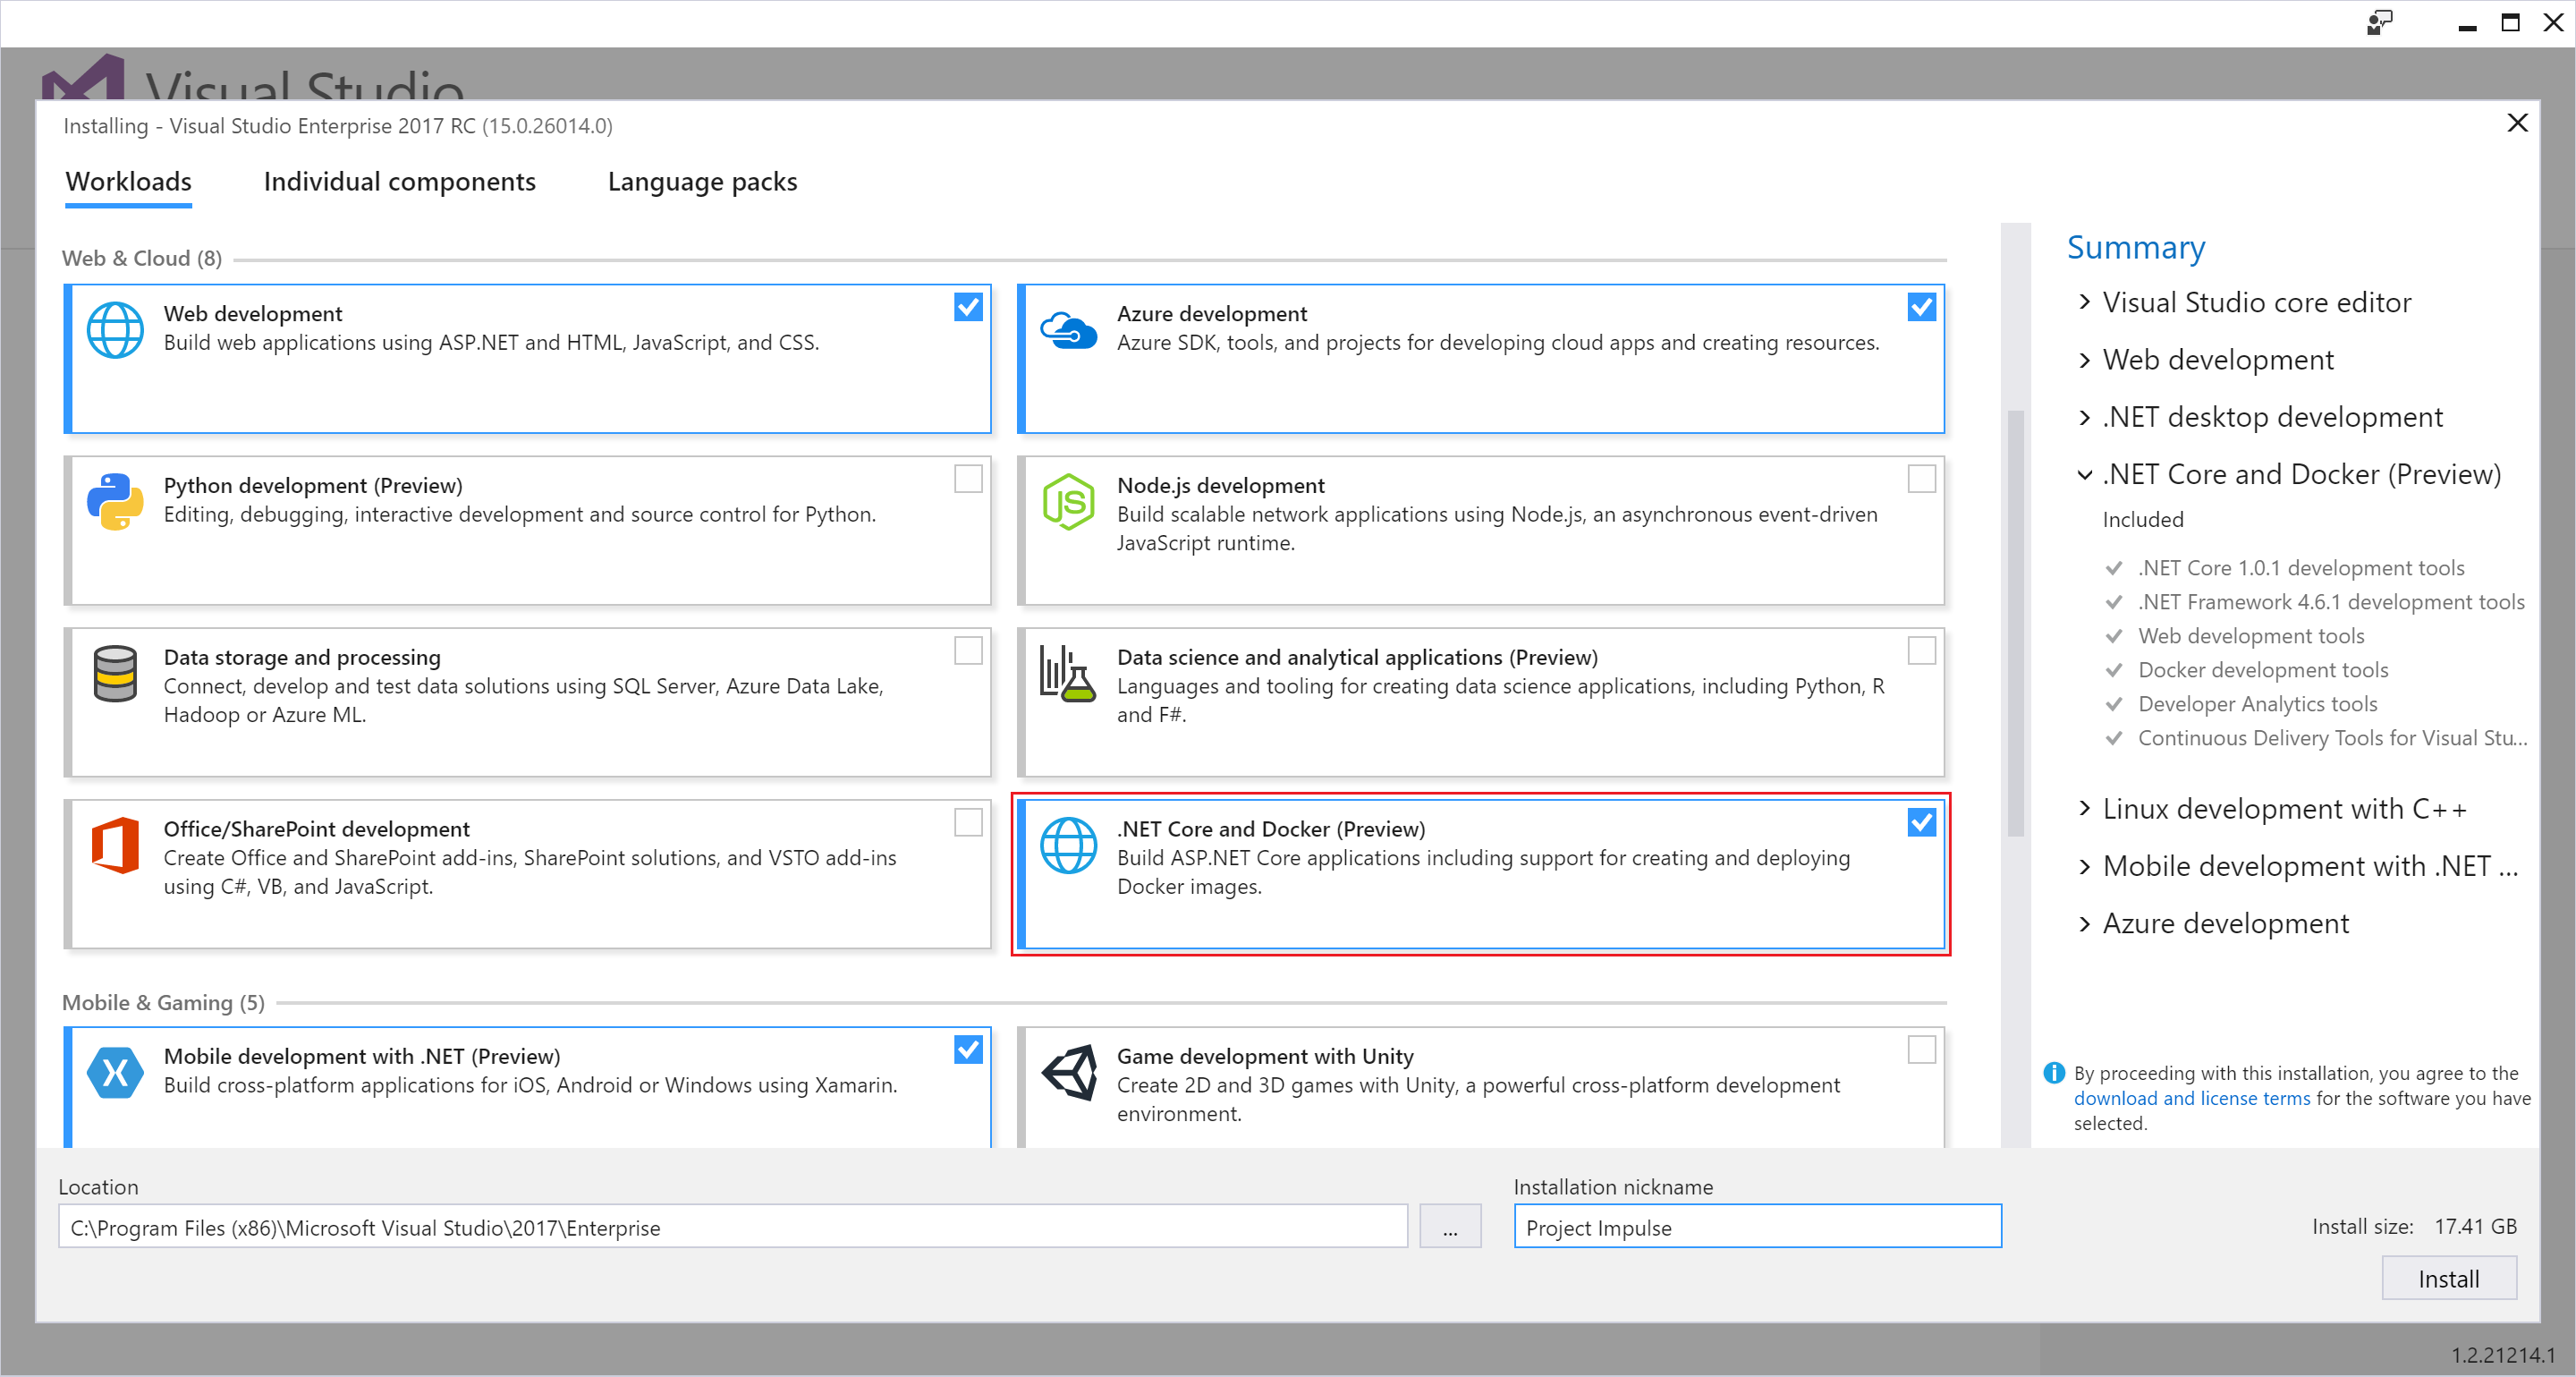The height and width of the screenshot is (1377, 2576).
Task: Uncheck the .NET Core and Docker checkbox
Action: [1921, 823]
